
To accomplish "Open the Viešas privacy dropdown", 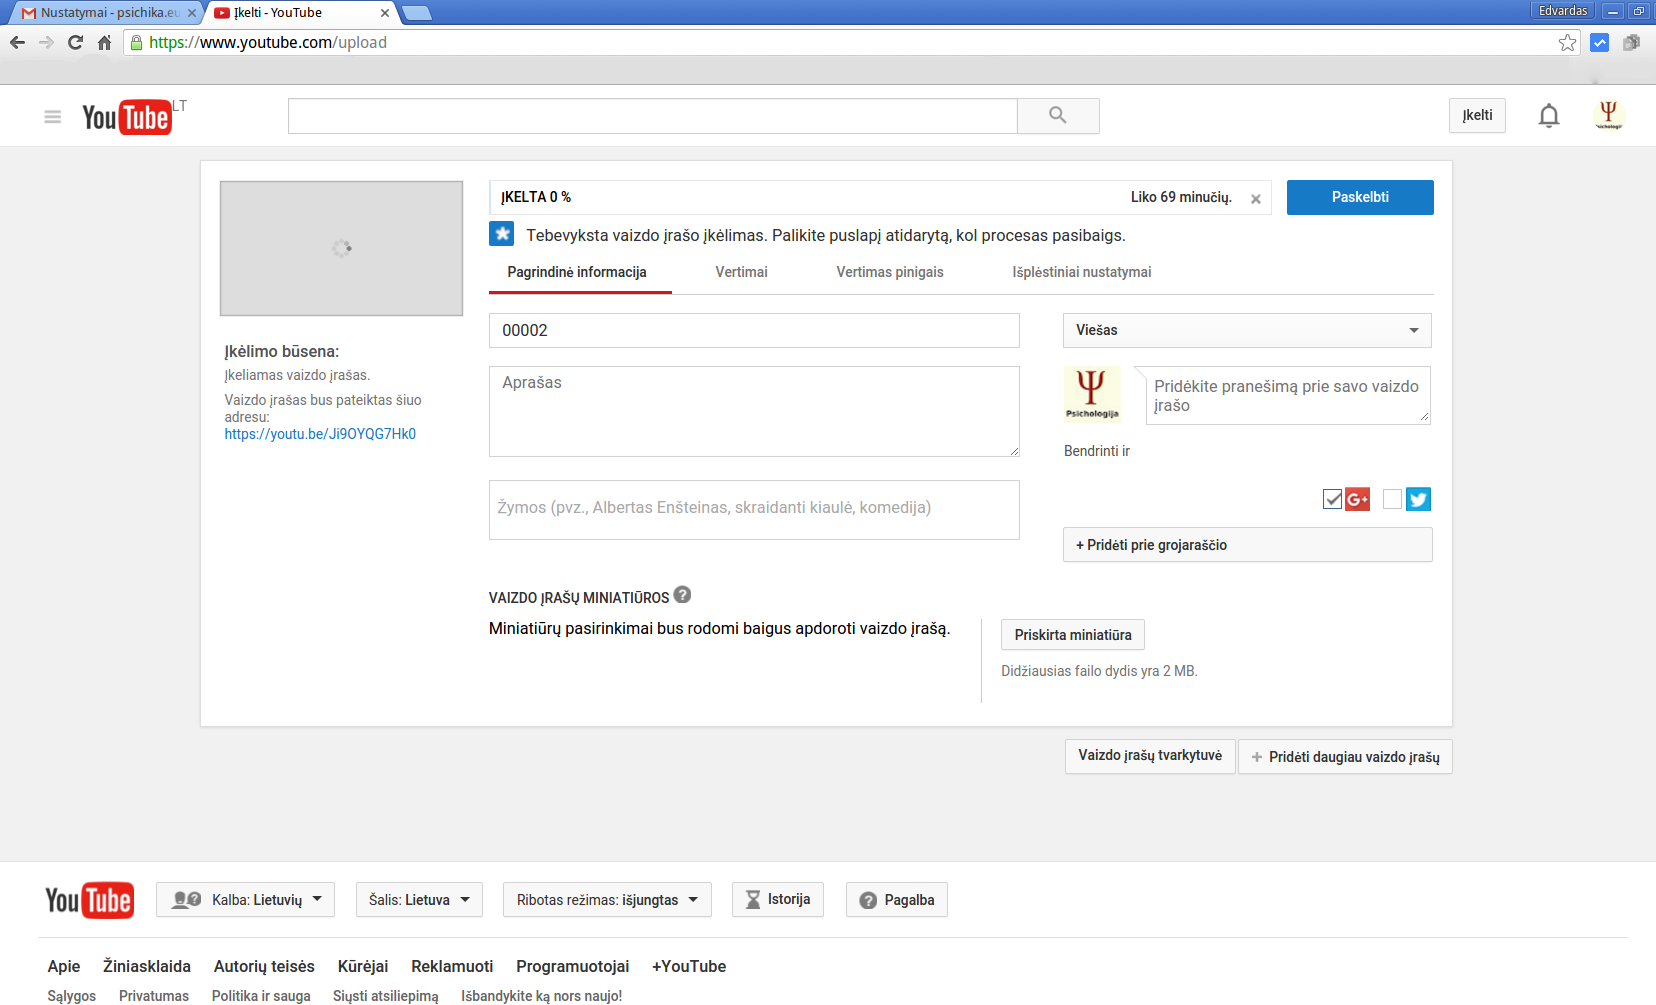I will pyautogui.click(x=1247, y=330).
